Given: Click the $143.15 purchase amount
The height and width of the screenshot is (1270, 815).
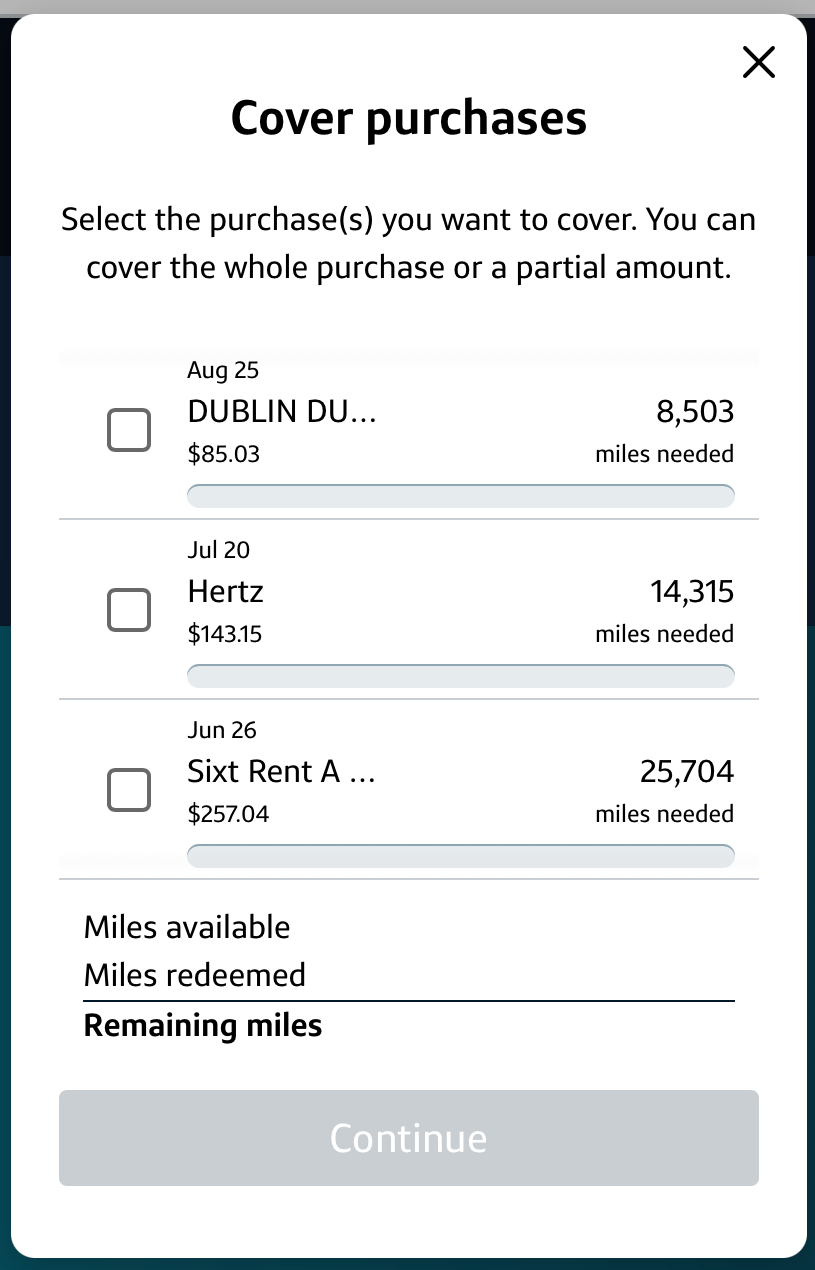Looking at the screenshot, I should pos(225,634).
